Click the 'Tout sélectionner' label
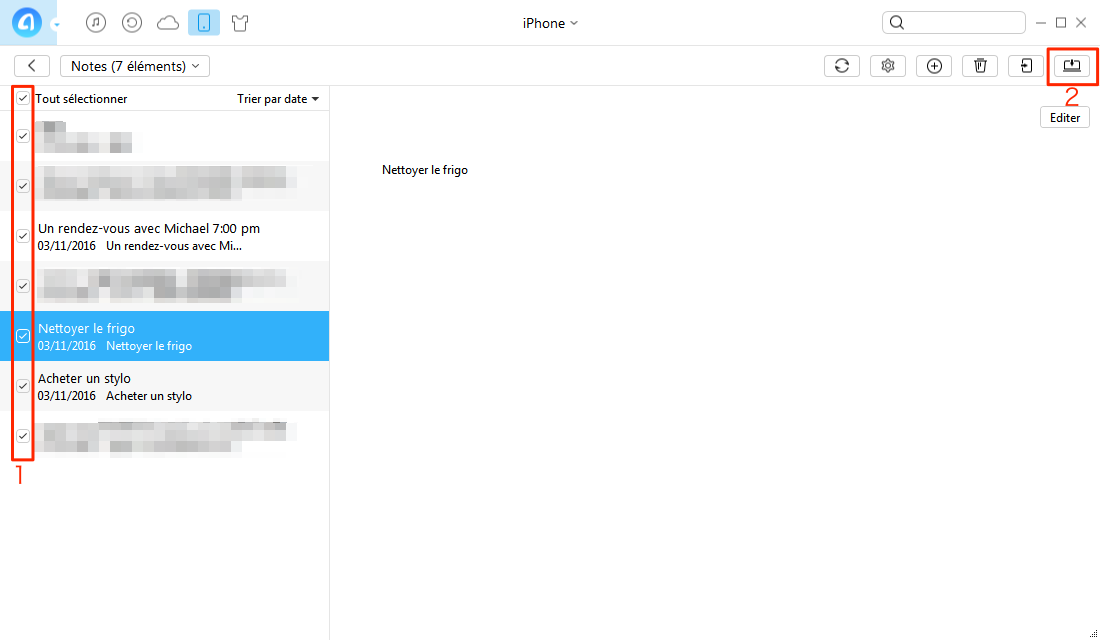Image resolution: width=1100 pixels, height=640 pixels. pyautogui.click(x=81, y=99)
